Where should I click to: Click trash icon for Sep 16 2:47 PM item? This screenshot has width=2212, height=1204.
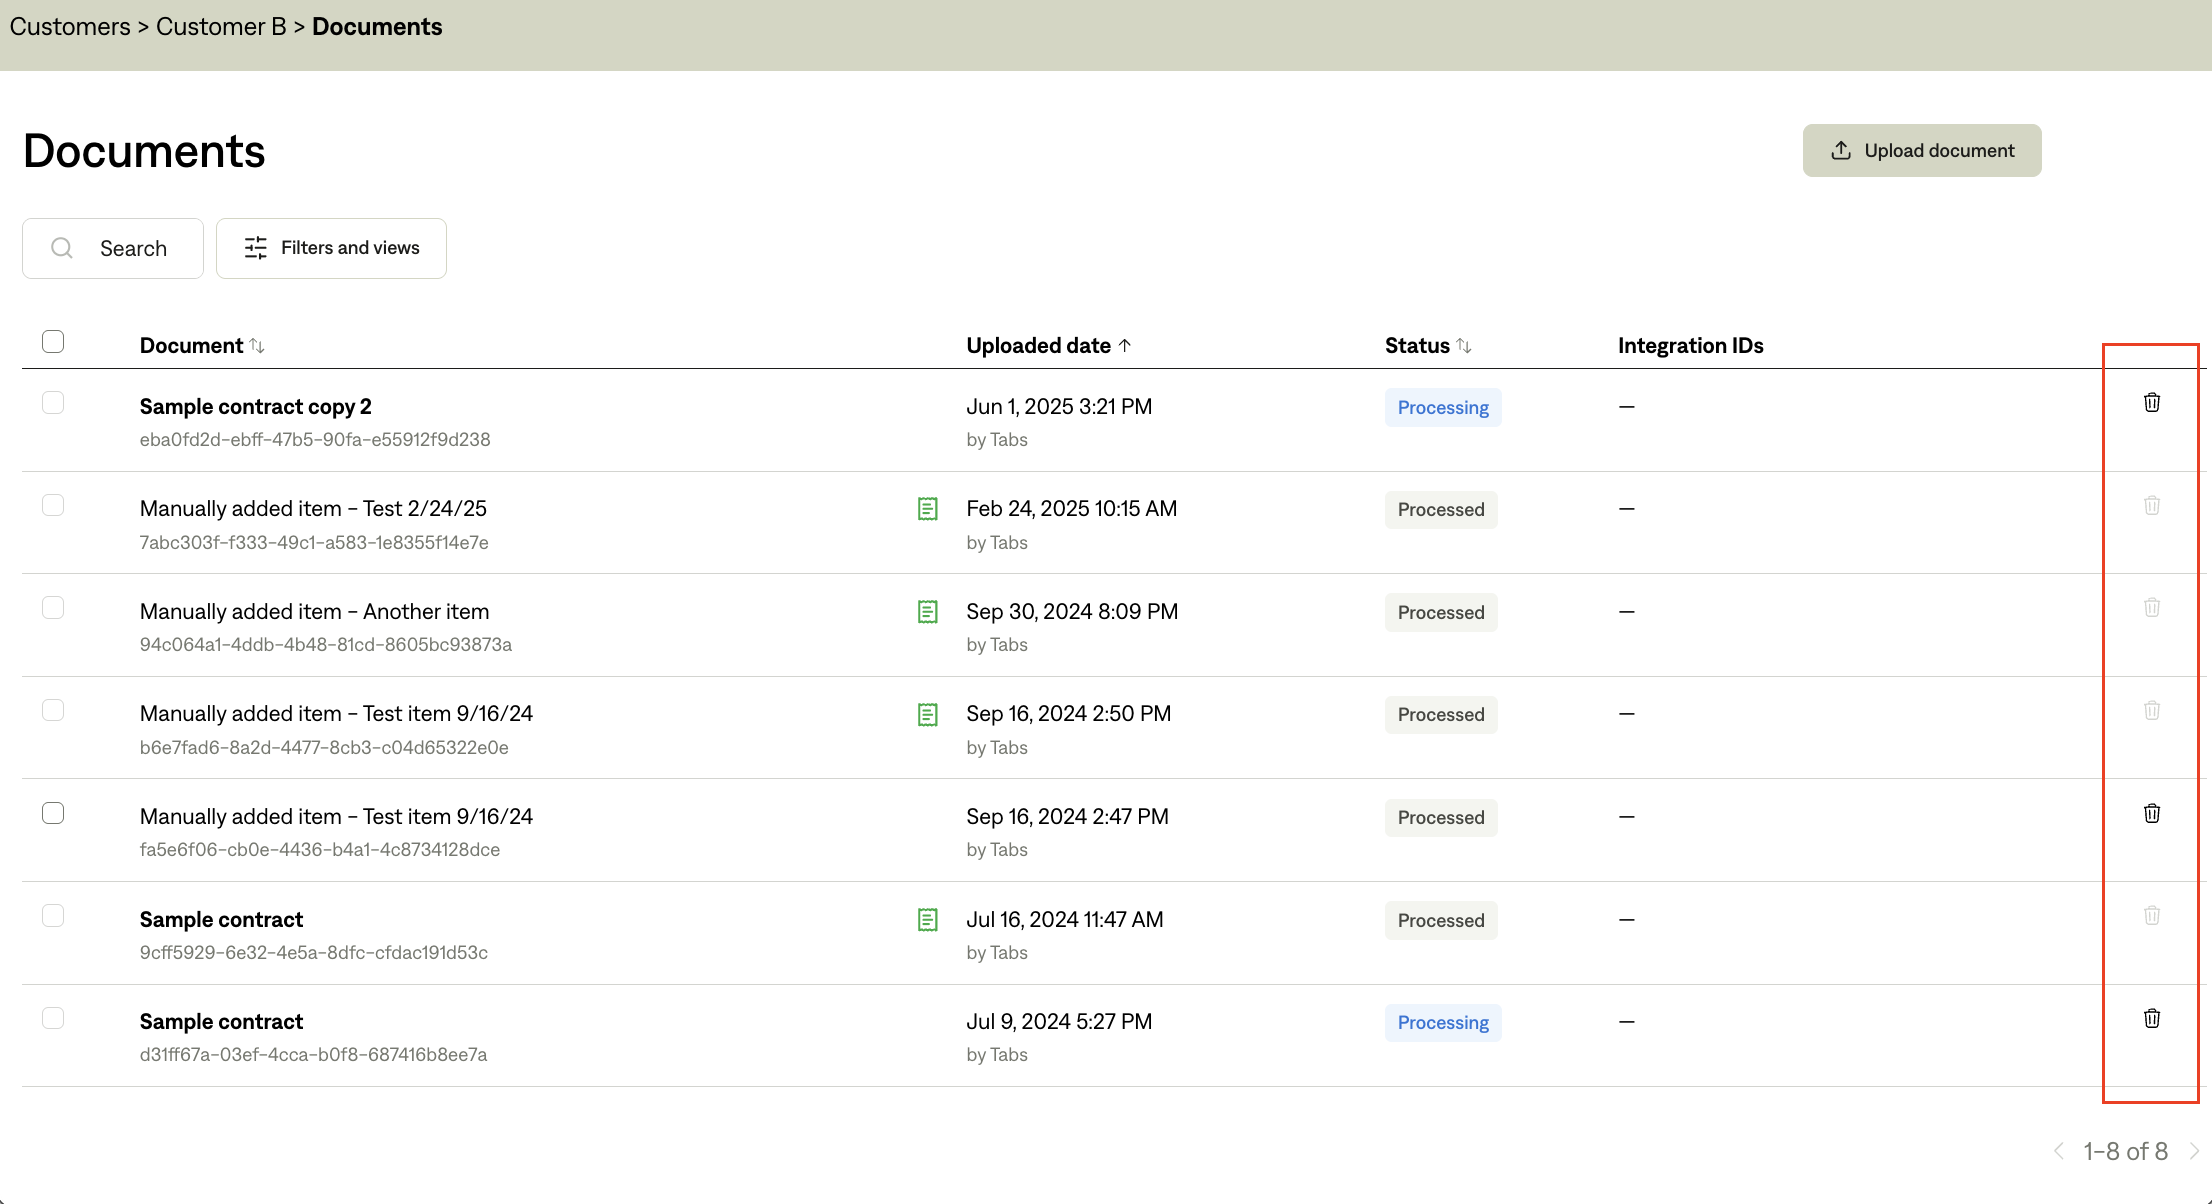[x=2152, y=813]
